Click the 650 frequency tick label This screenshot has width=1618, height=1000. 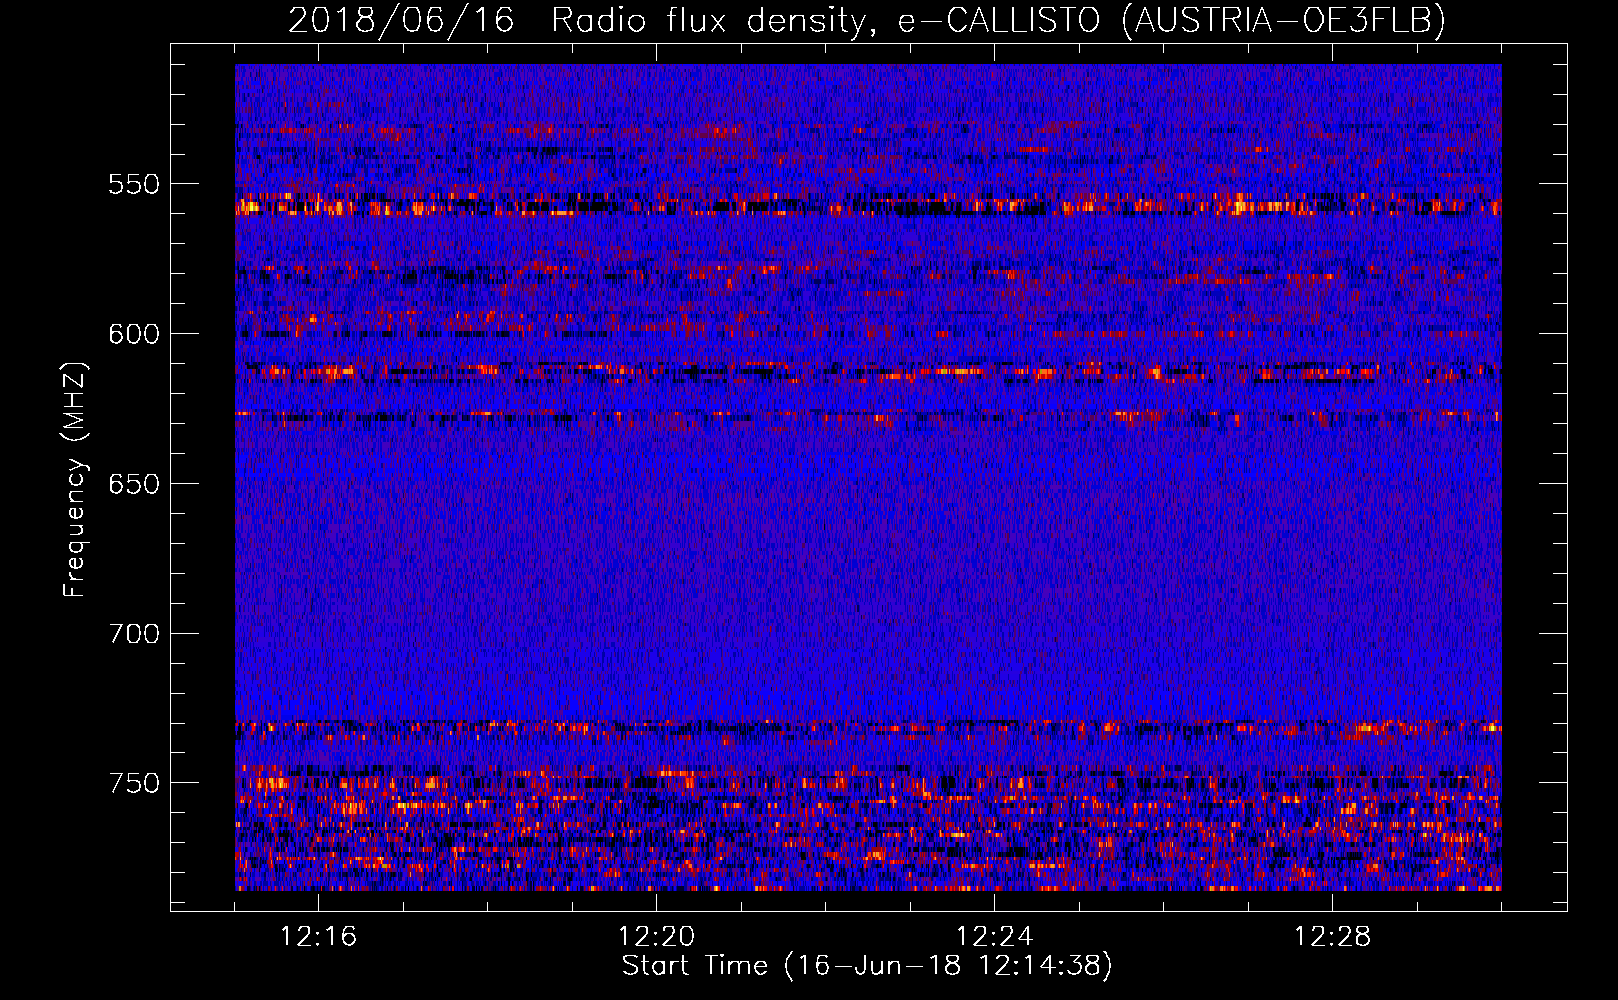tap(134, 484)
